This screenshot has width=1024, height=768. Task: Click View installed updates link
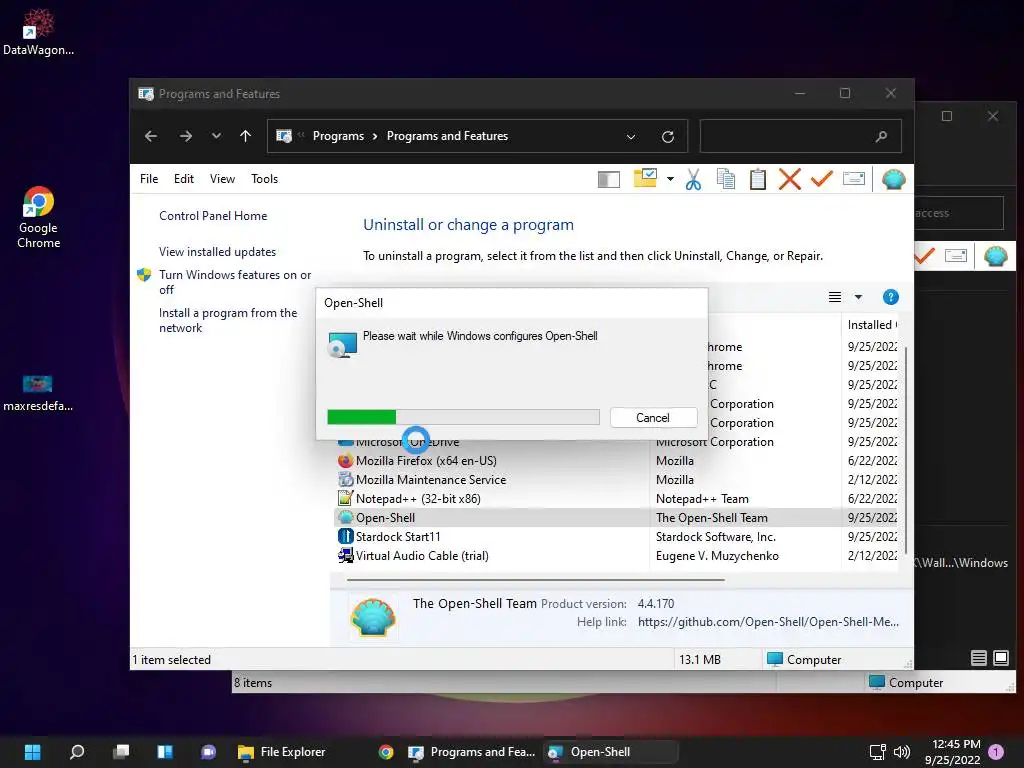coord(217,251)
